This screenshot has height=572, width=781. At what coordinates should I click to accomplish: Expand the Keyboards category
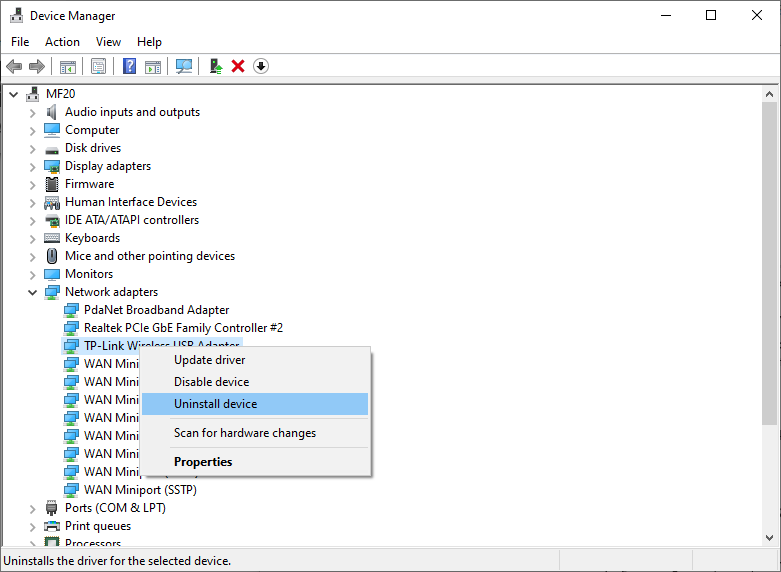pyautogui.click(x=32, y=239)
